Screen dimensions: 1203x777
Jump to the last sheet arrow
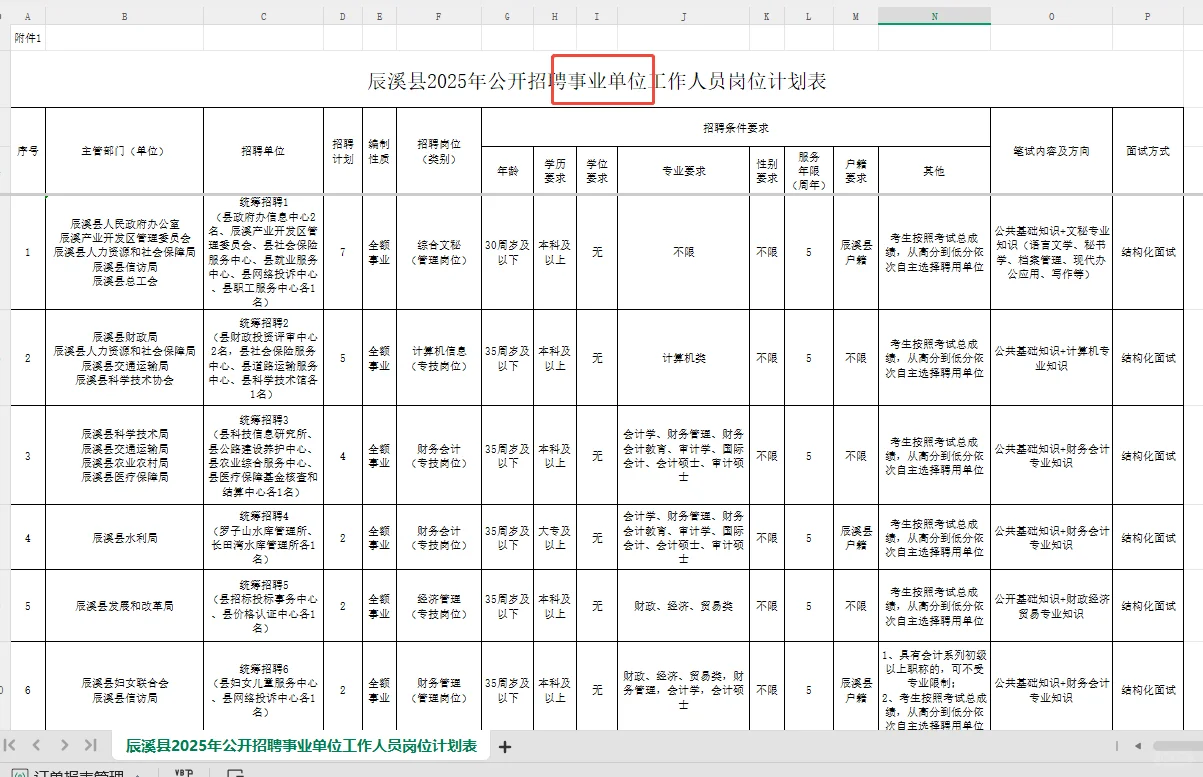click(90, 745)
